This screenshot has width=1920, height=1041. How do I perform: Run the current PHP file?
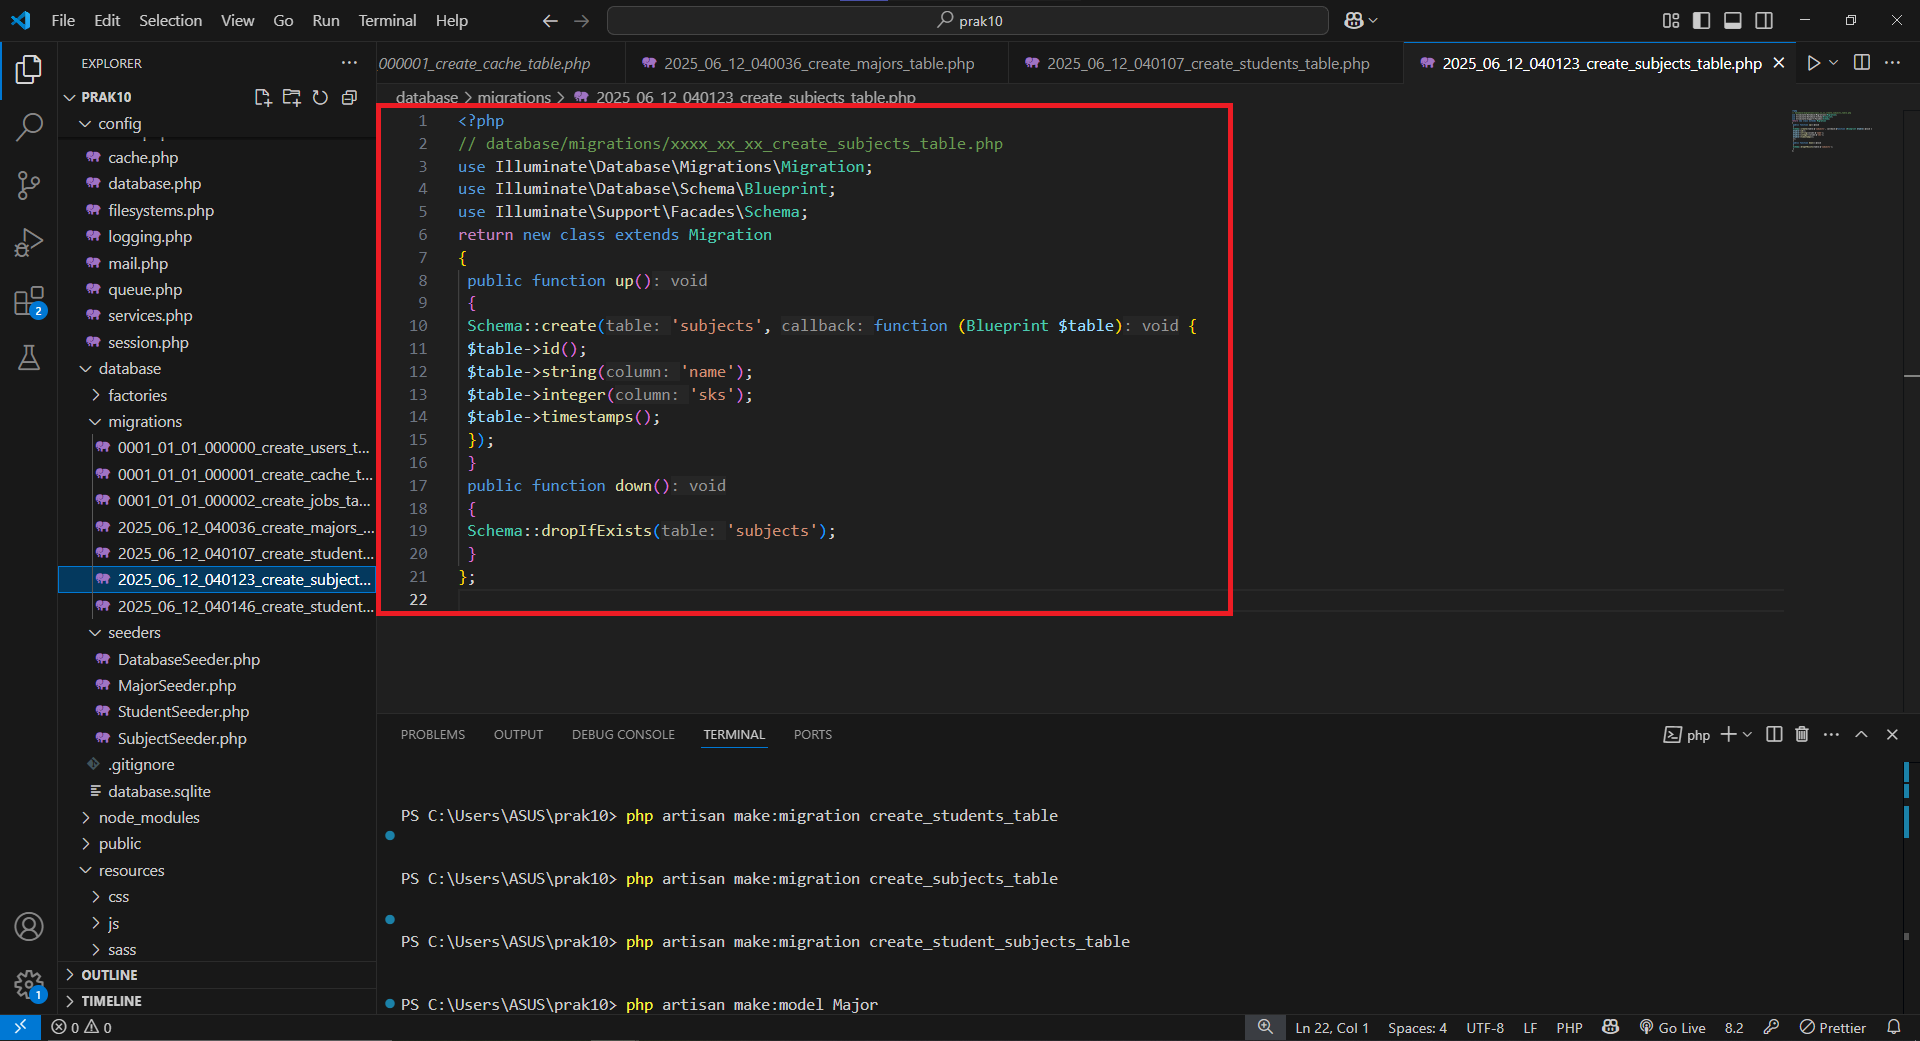(1813, 62)
